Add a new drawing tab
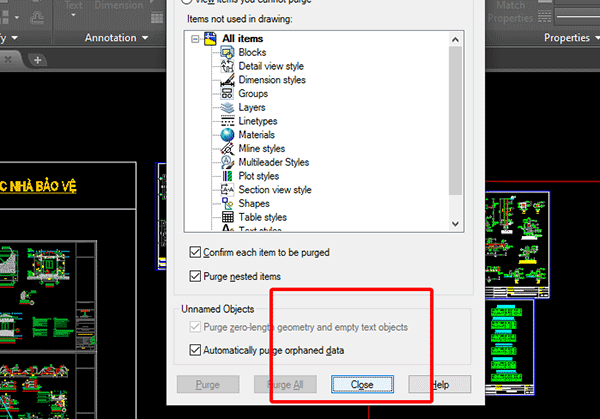Screen dimensions: 600x419 click(38, 60)
